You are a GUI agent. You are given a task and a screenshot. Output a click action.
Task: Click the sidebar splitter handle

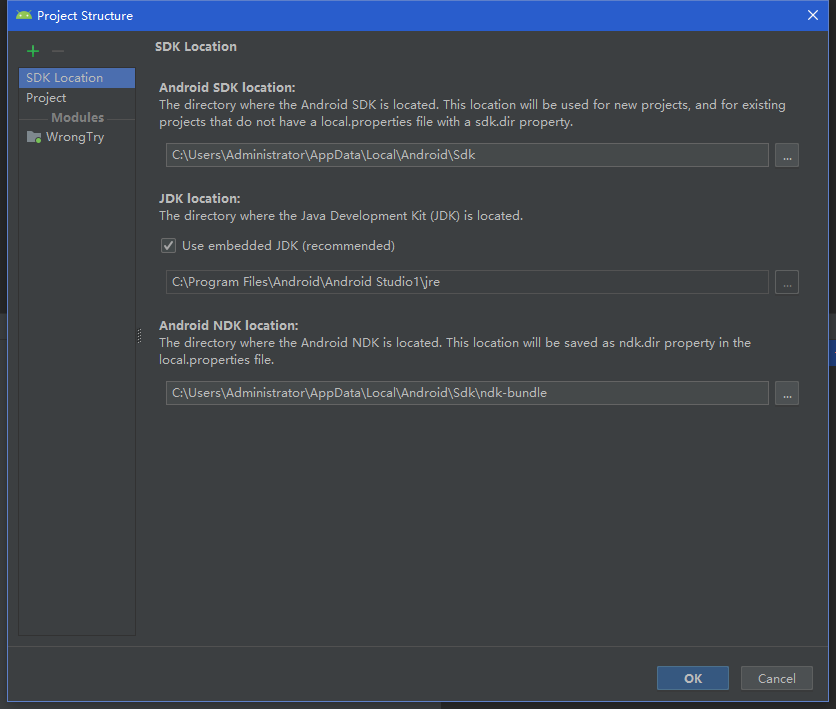[x=140, y=336]
